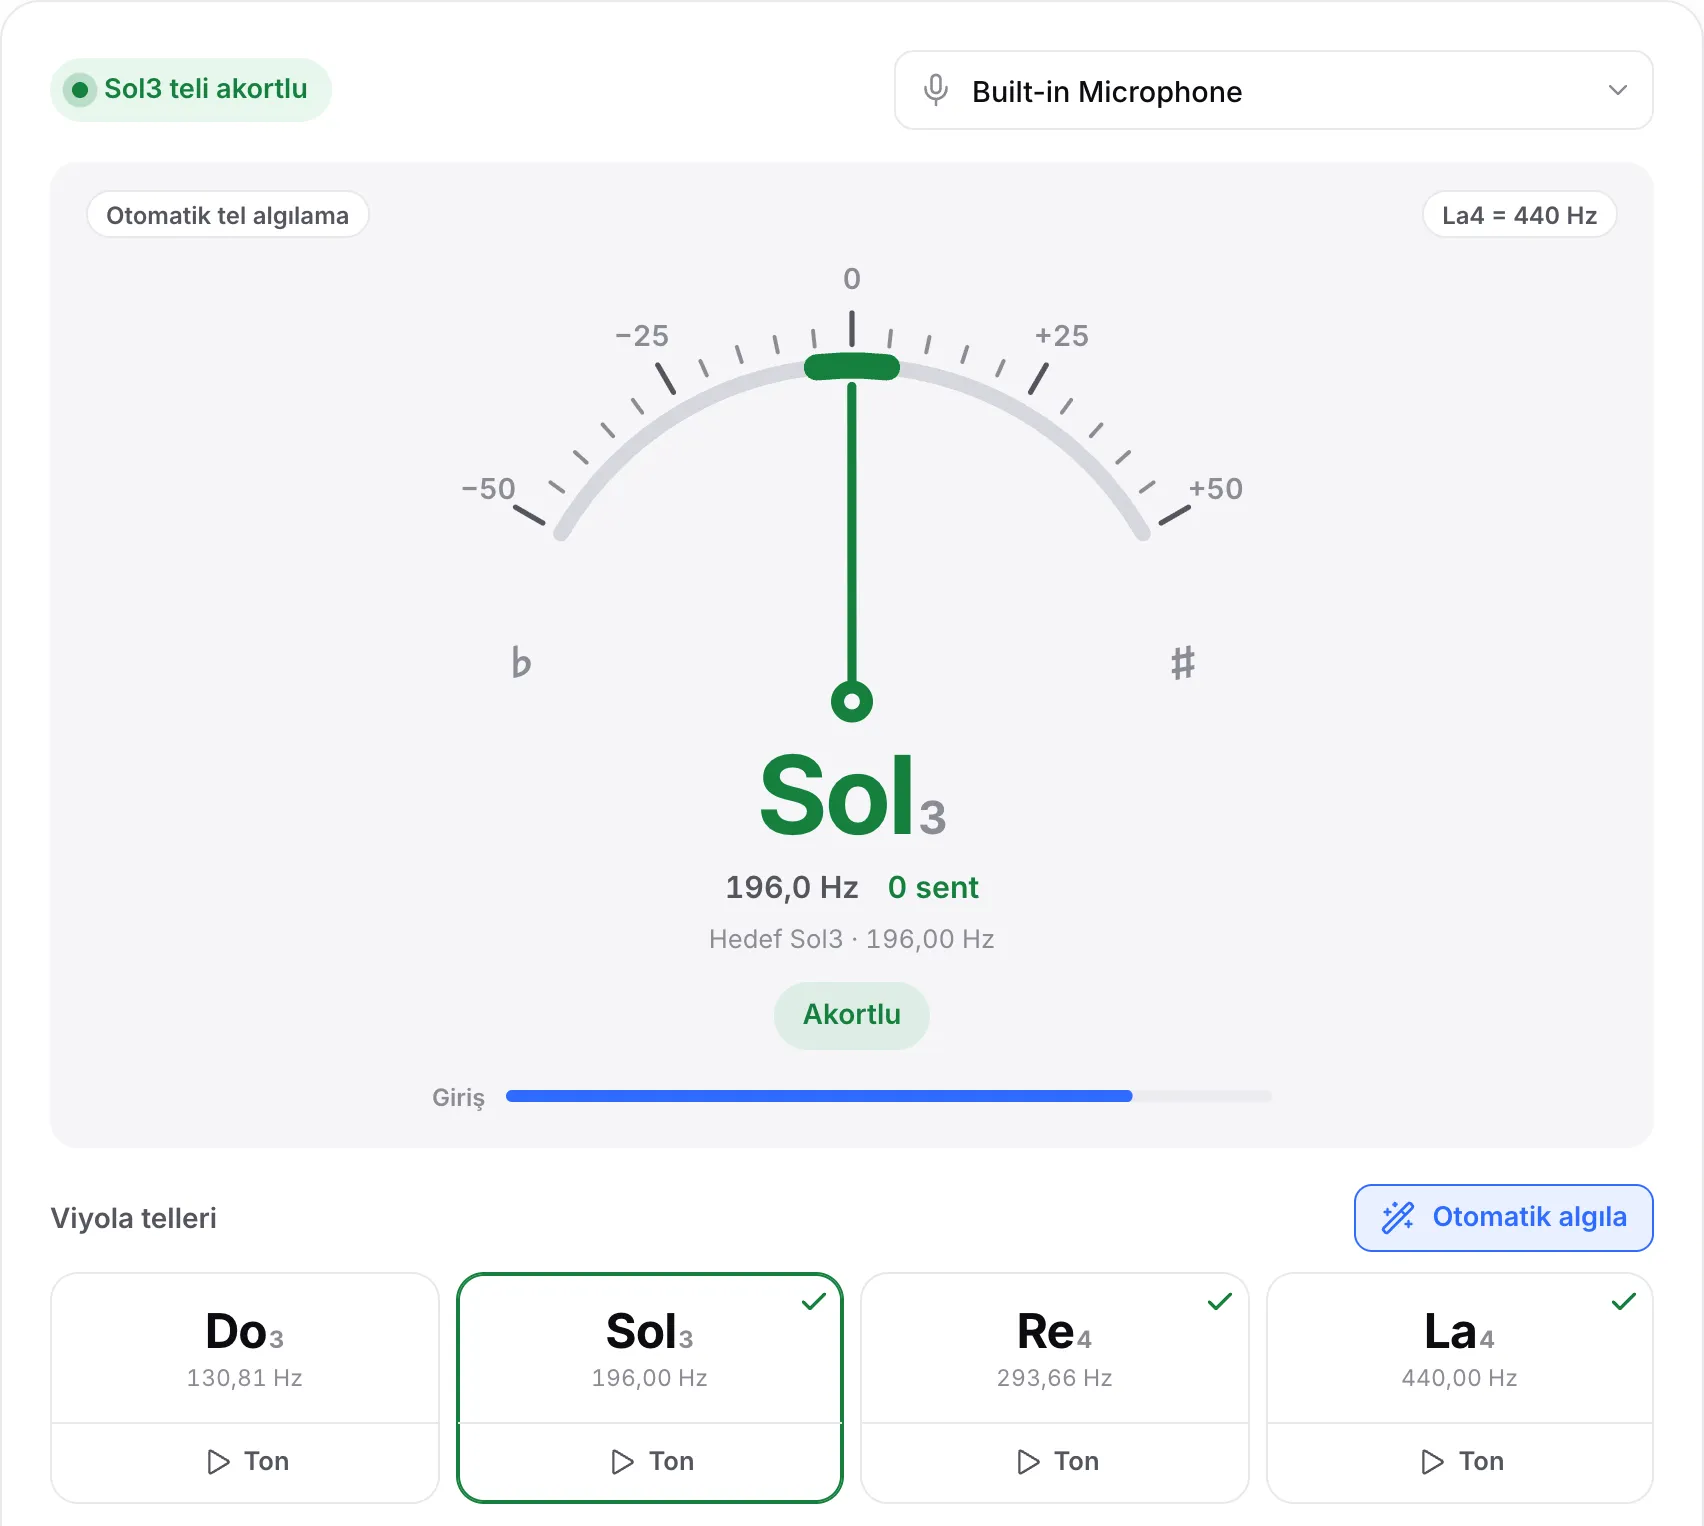Click the magic wand icon on Otomatik algıla
The image size is (1704, 1526).
(1398, 1217)
